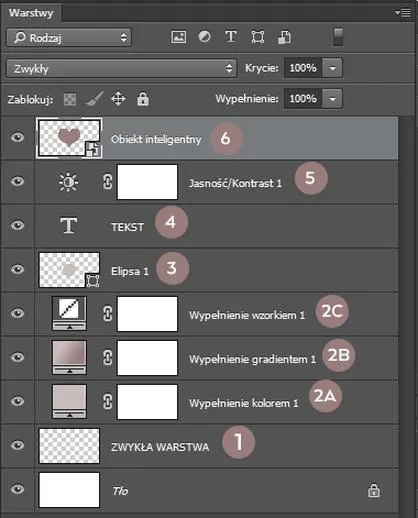
Task: Click the gradient fill thumbnail of Wypełnienie gradientem 1
Action: [x=69, y=357]
